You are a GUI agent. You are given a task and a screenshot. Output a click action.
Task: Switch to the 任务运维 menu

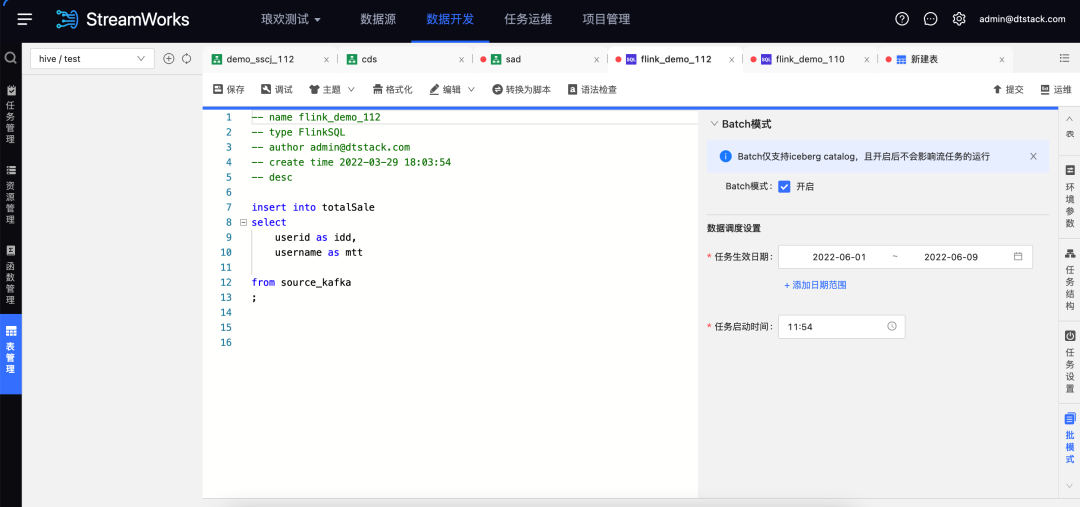point(527,19)
